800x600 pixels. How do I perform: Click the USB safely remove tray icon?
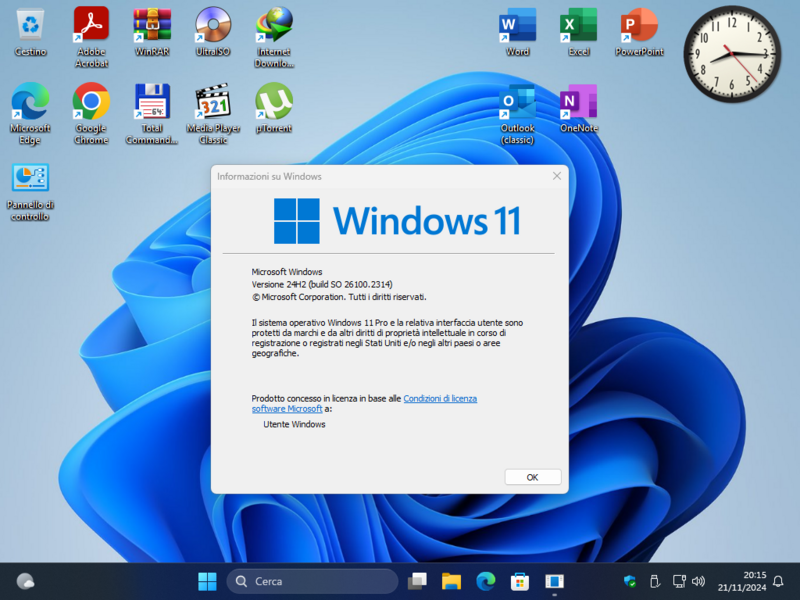654,581
